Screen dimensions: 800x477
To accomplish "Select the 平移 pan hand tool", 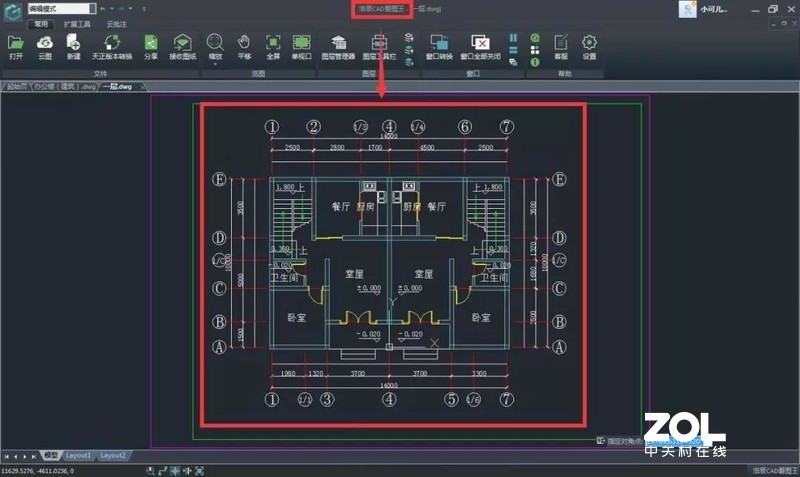I will click(x=244, y=43).
